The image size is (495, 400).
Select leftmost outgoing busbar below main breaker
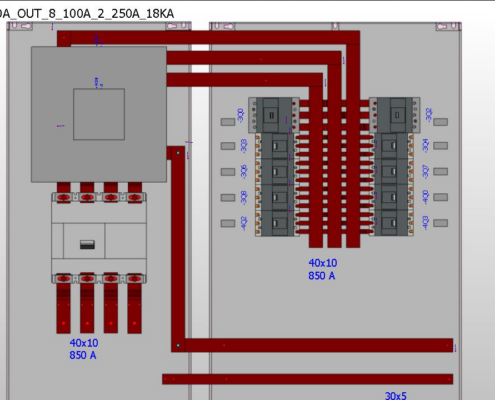pos(63,308)
